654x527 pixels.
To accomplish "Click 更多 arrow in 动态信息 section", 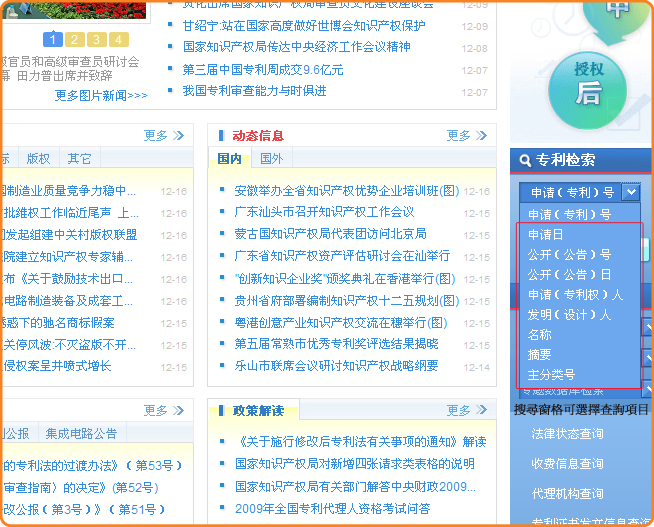I will click(467, 136).
